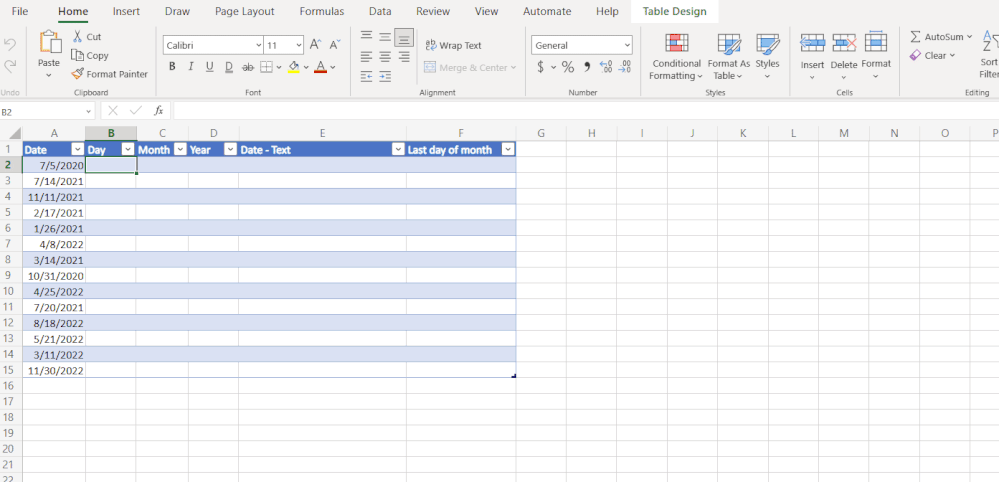
Task: Activate the Format Painter brush
Action: point(78,74)
